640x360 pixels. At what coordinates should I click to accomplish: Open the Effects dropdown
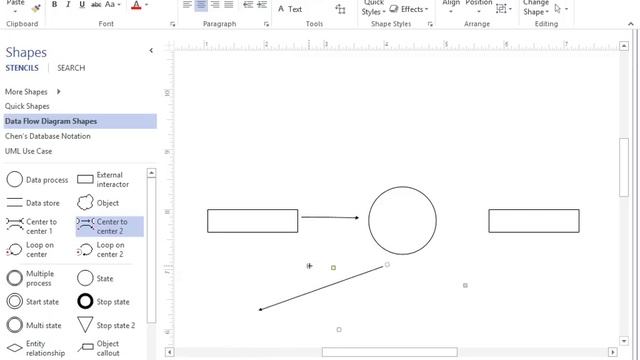[409, 9]
